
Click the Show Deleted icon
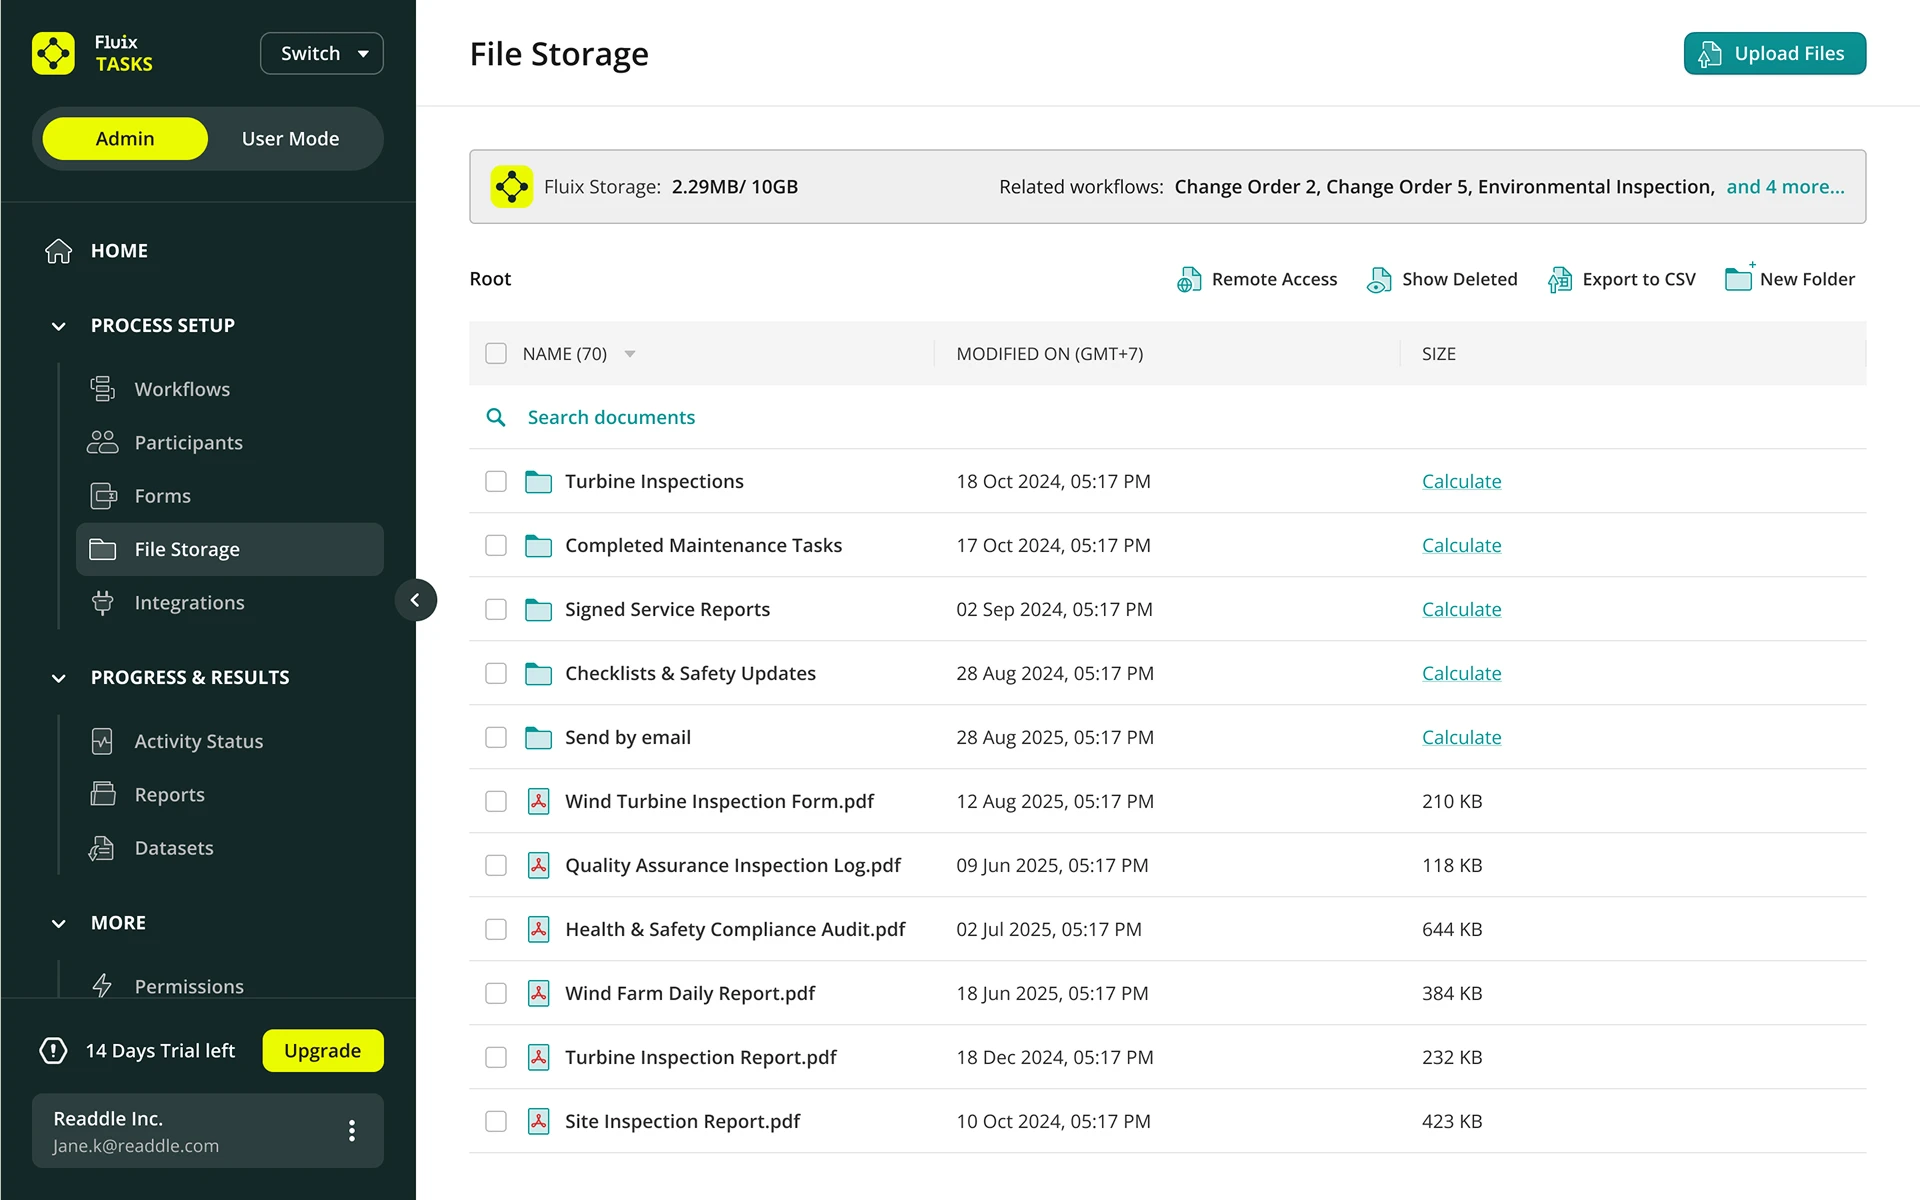click(1379, 280)
